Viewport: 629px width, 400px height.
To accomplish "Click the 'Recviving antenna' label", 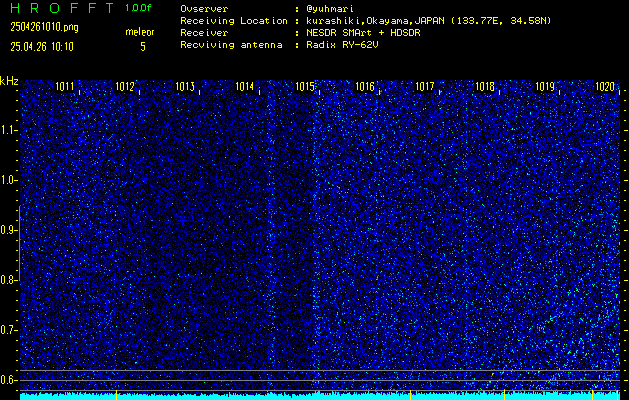I will [x=231, y=45].
